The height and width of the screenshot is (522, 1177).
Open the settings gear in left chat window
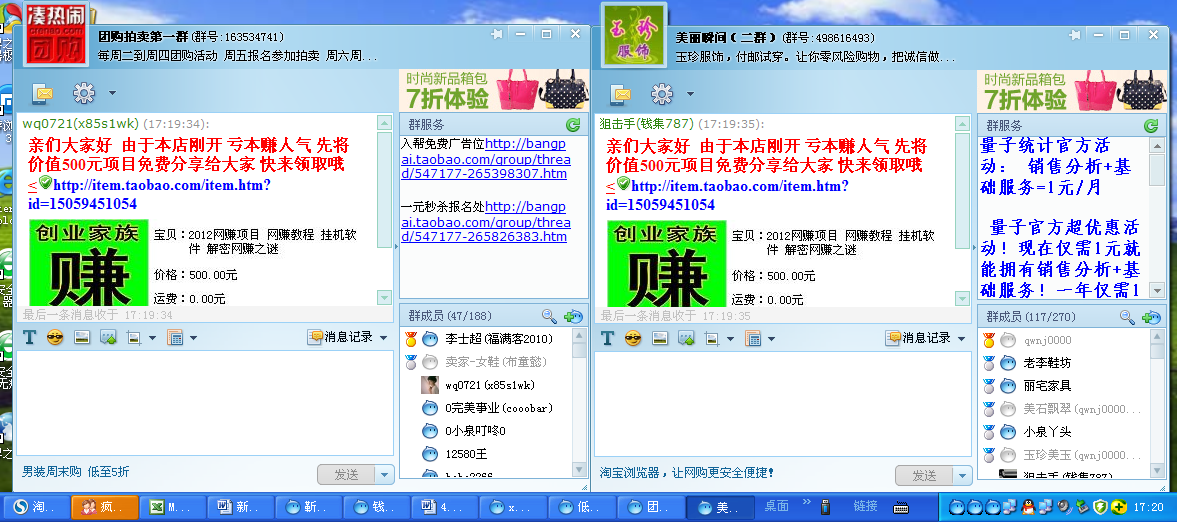coord(83,94)
